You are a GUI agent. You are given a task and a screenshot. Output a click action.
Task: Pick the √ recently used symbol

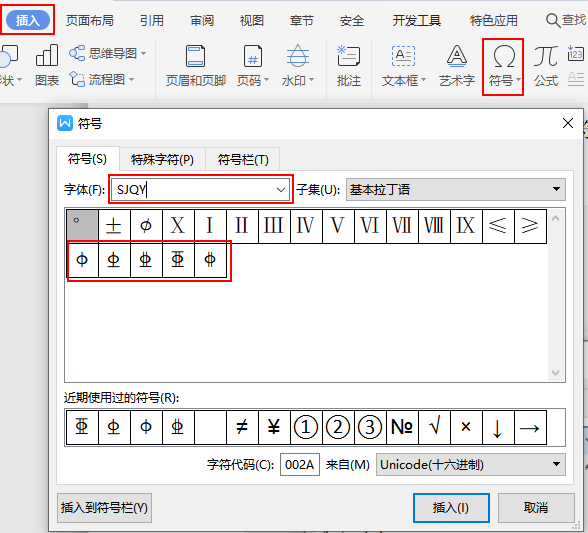[434, 427]
